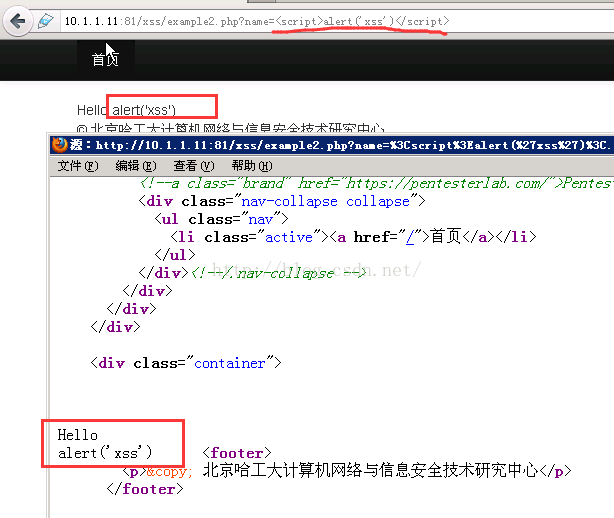Click the "/" href link in source
The width and height of the screenshot is (614, 518).
point(410,237)
